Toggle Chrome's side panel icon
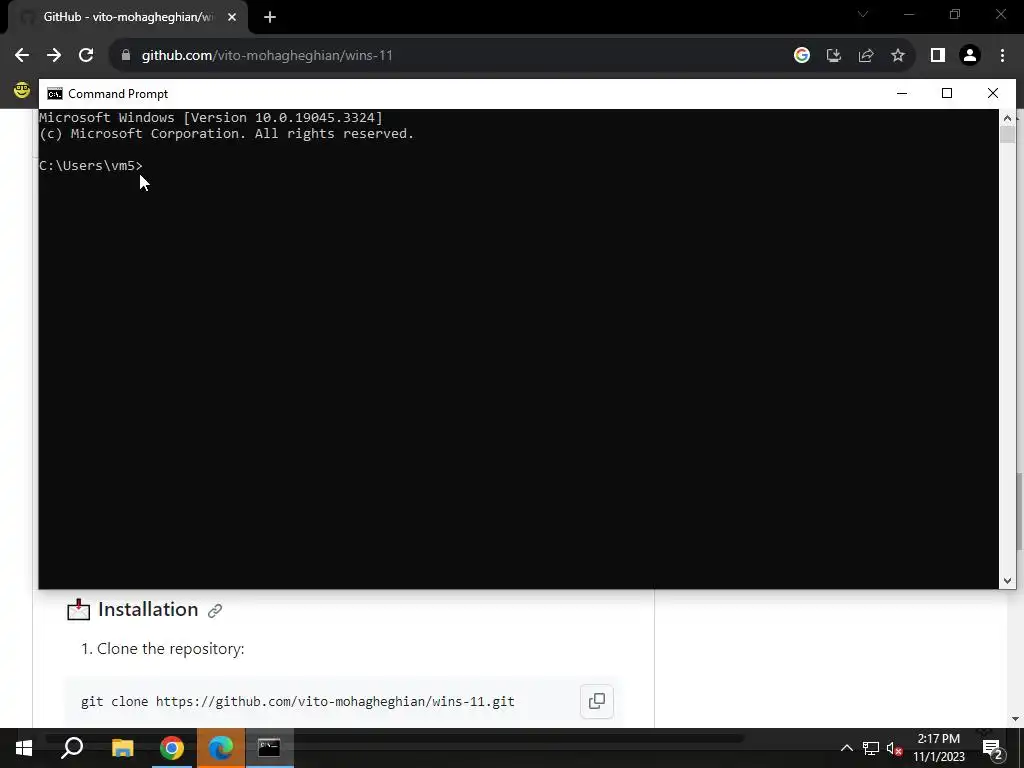Viewport: 1024px width, 768px height. tap(938, 56)
